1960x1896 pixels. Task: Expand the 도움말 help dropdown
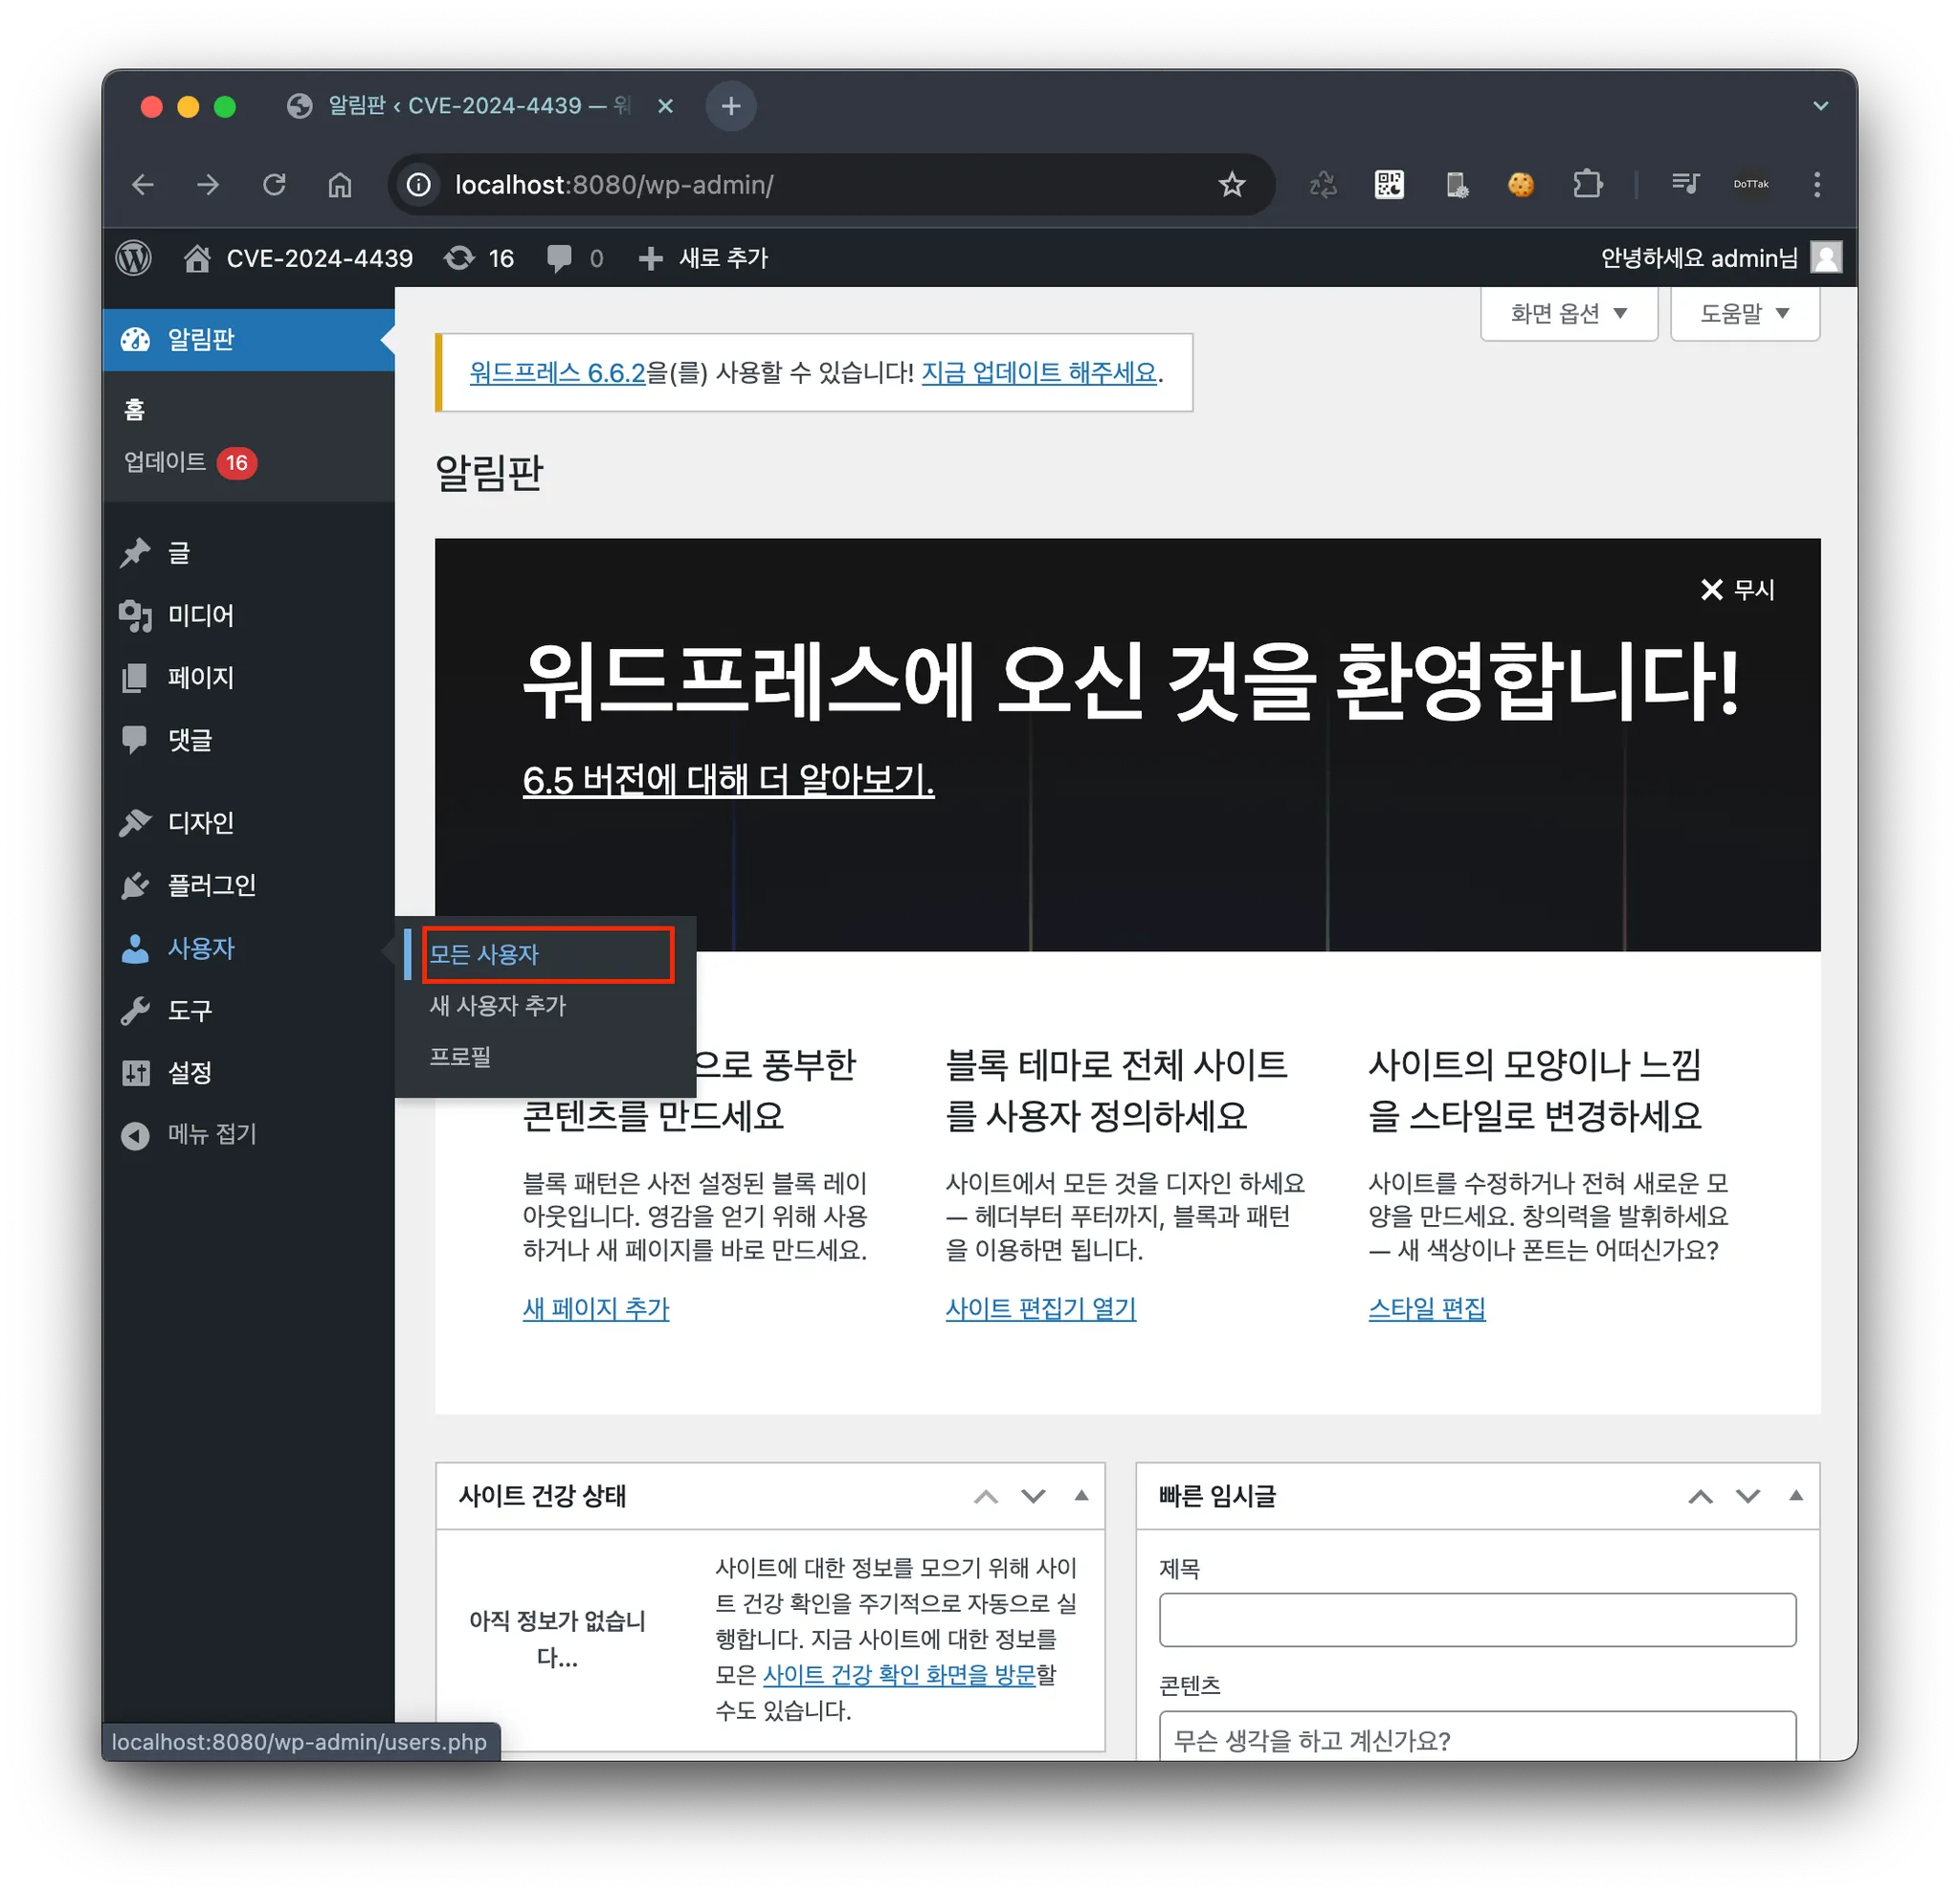click(x=1744, y=314)
